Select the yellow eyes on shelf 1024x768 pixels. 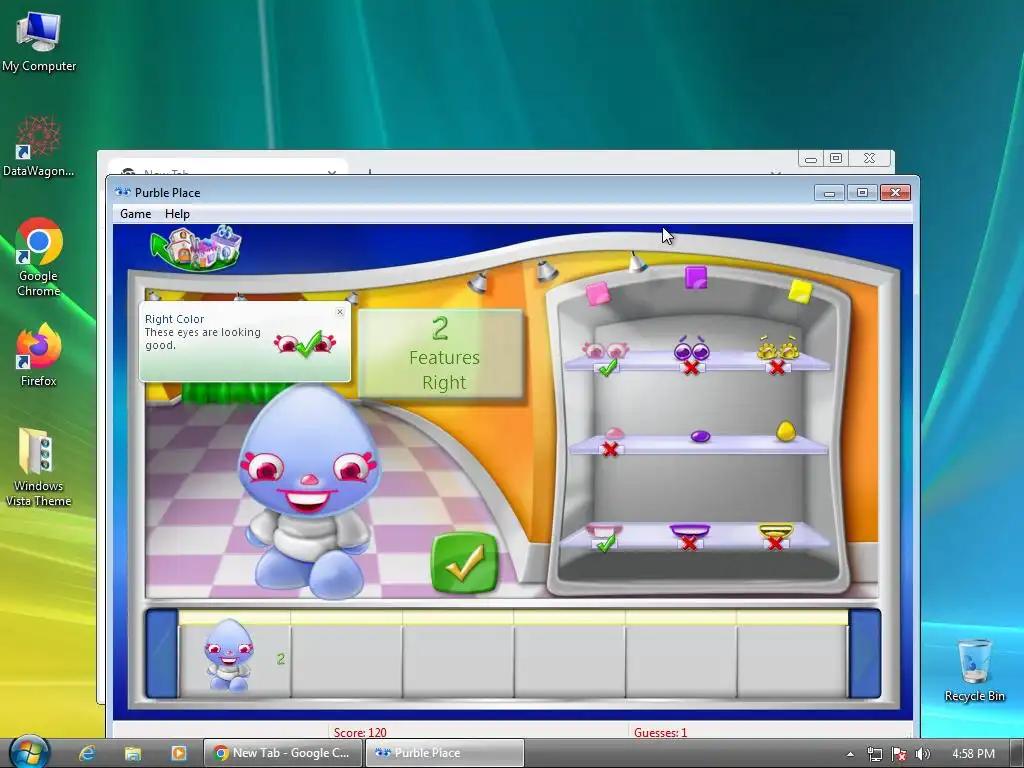pyautogui.click(x=778, y=348)
